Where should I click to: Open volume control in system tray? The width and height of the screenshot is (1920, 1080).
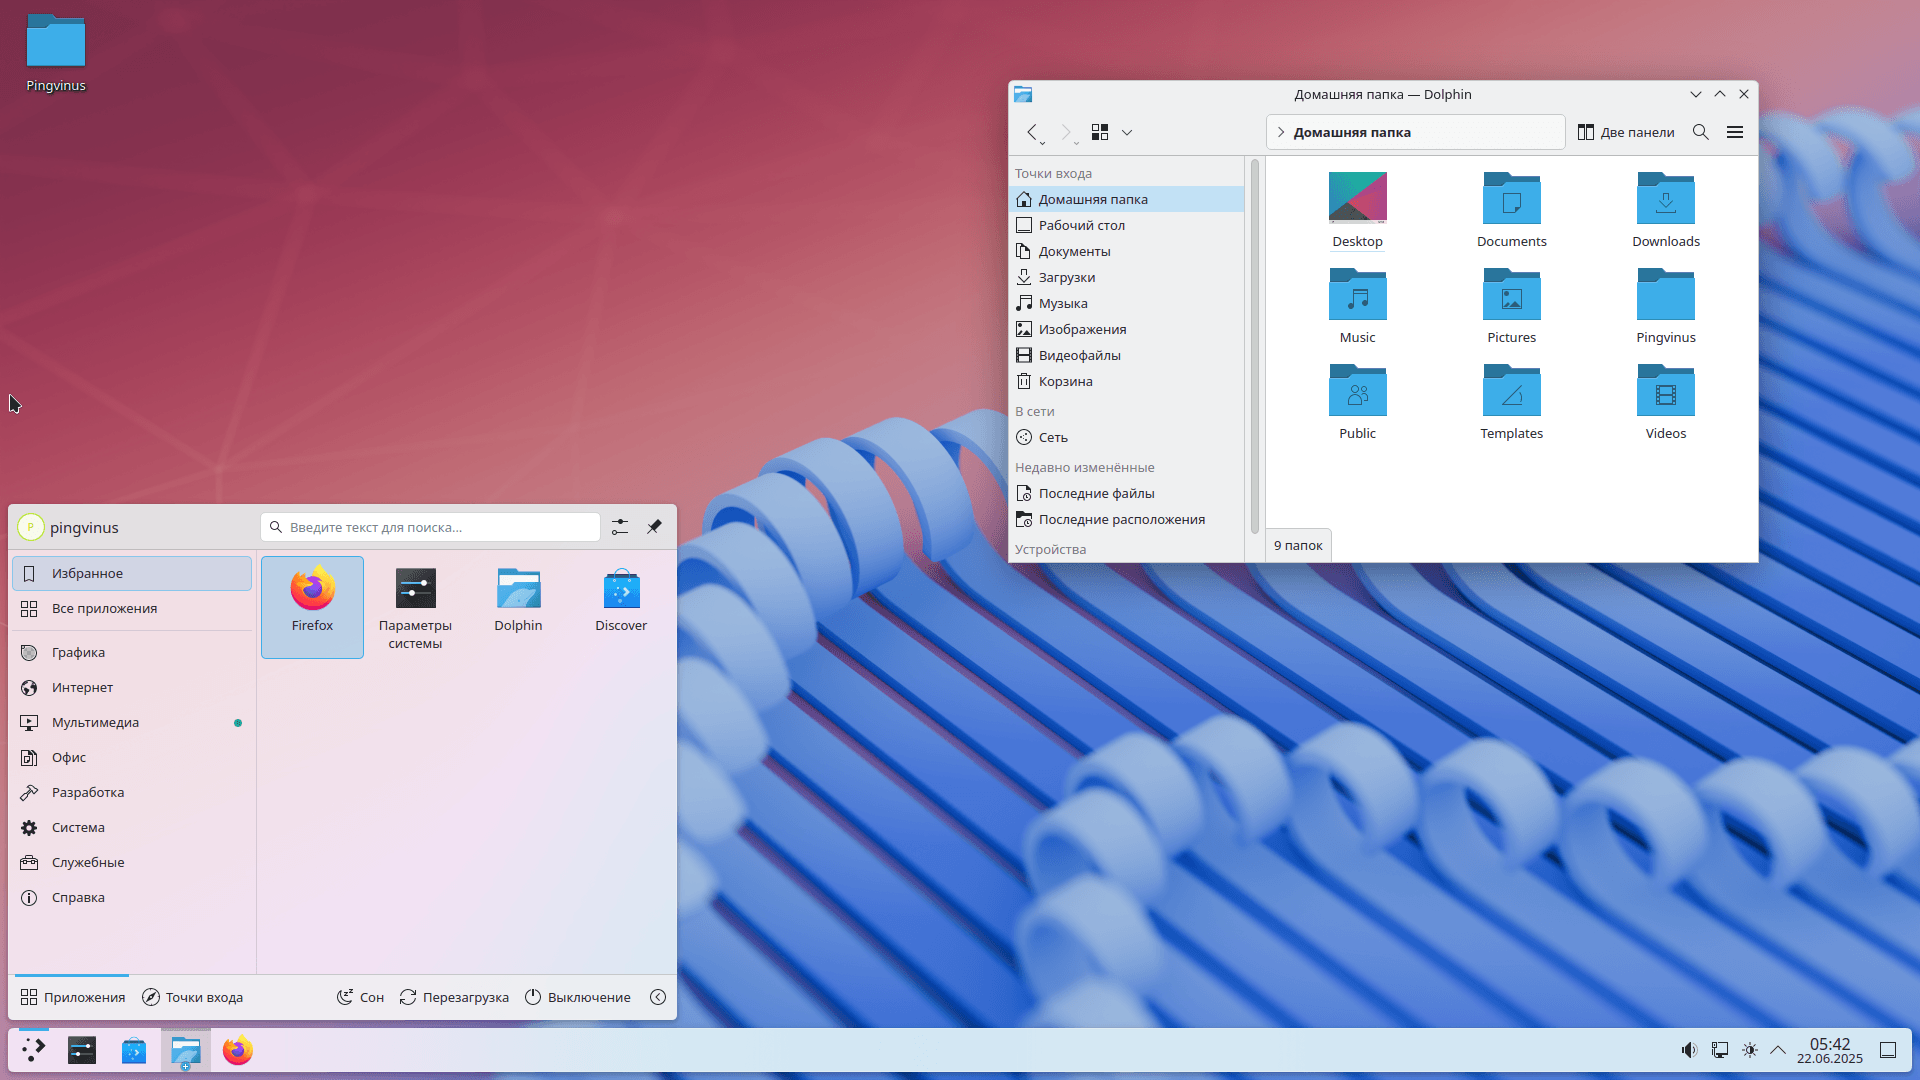1689,1050
